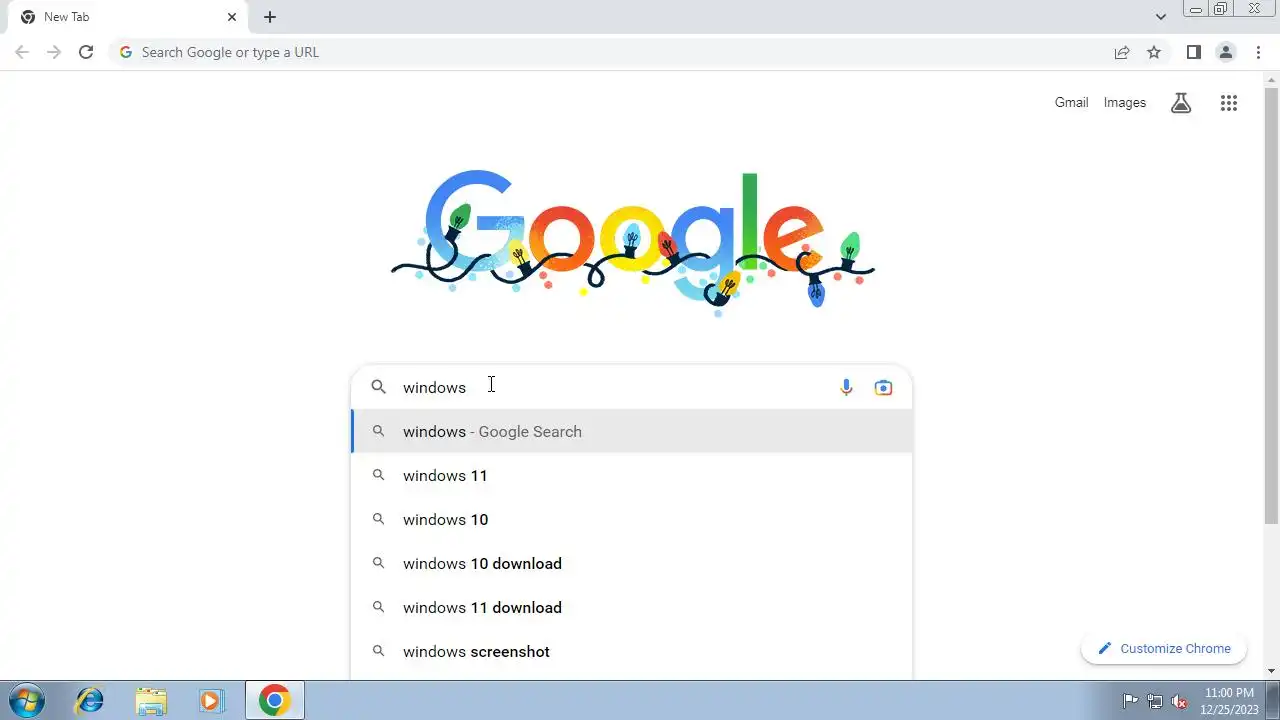The height and width of the screenshot is (720, 1280).
Task: Start voice search with microphone icon
Action: 846,387
